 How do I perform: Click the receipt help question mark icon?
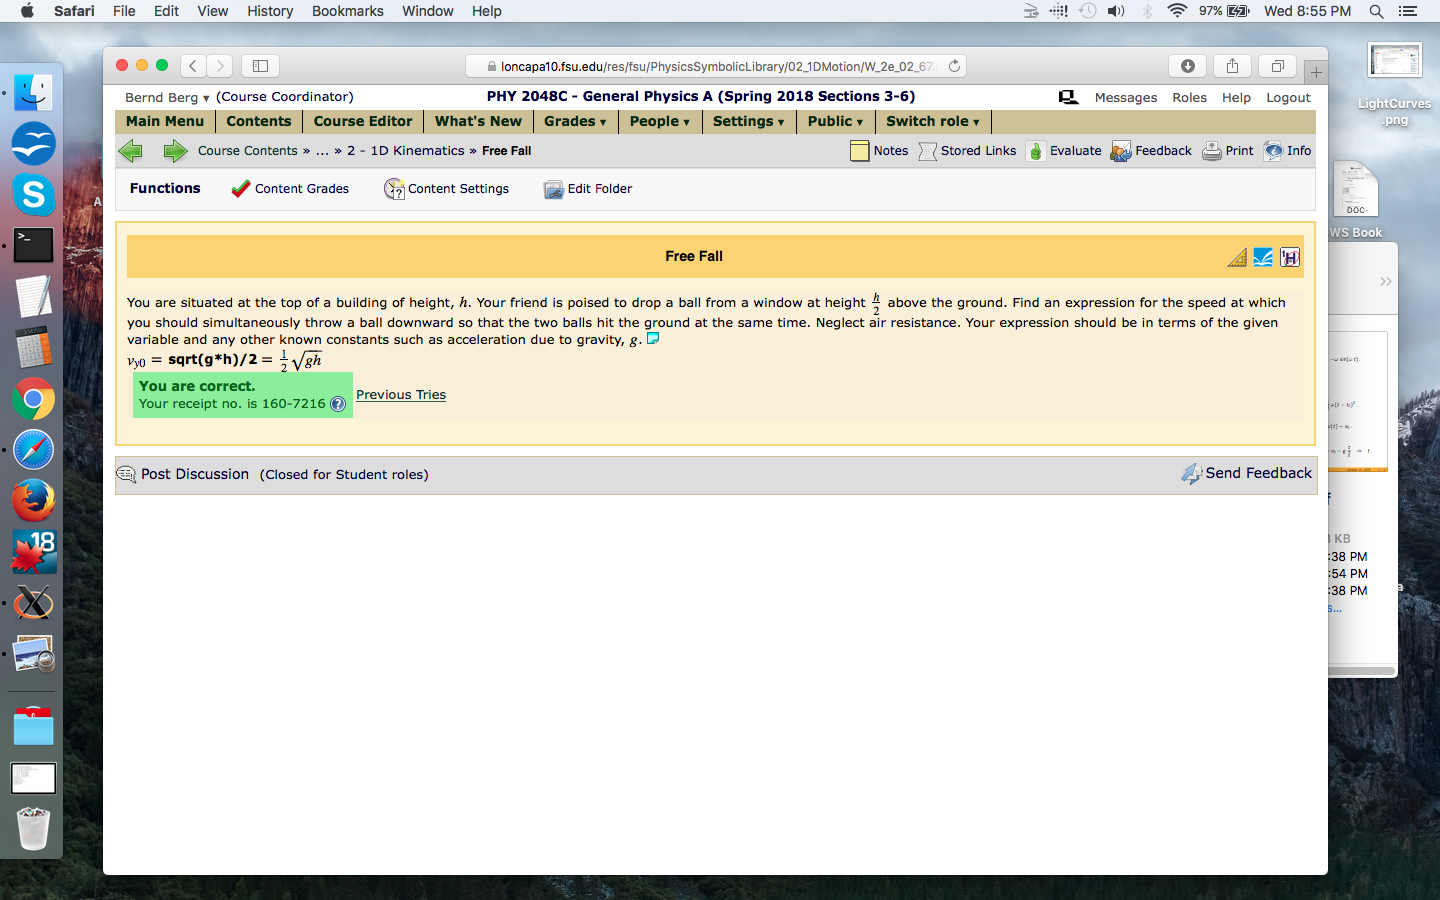click(338, 404)
